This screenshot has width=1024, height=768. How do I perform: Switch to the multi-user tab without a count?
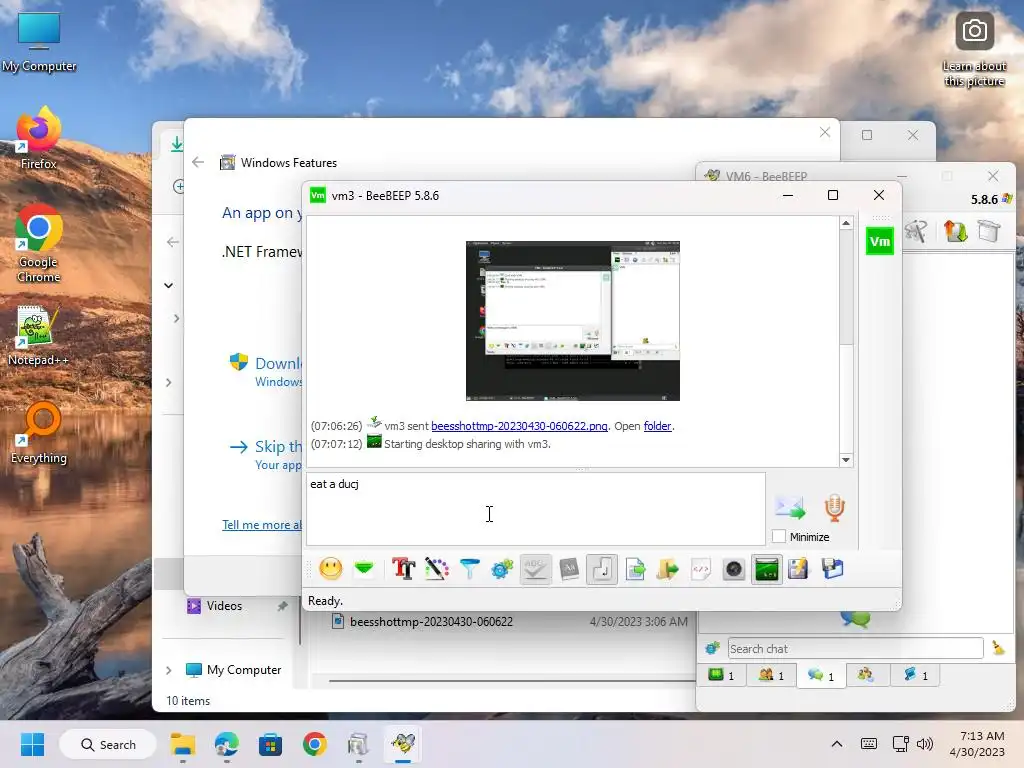coord(868,675)
